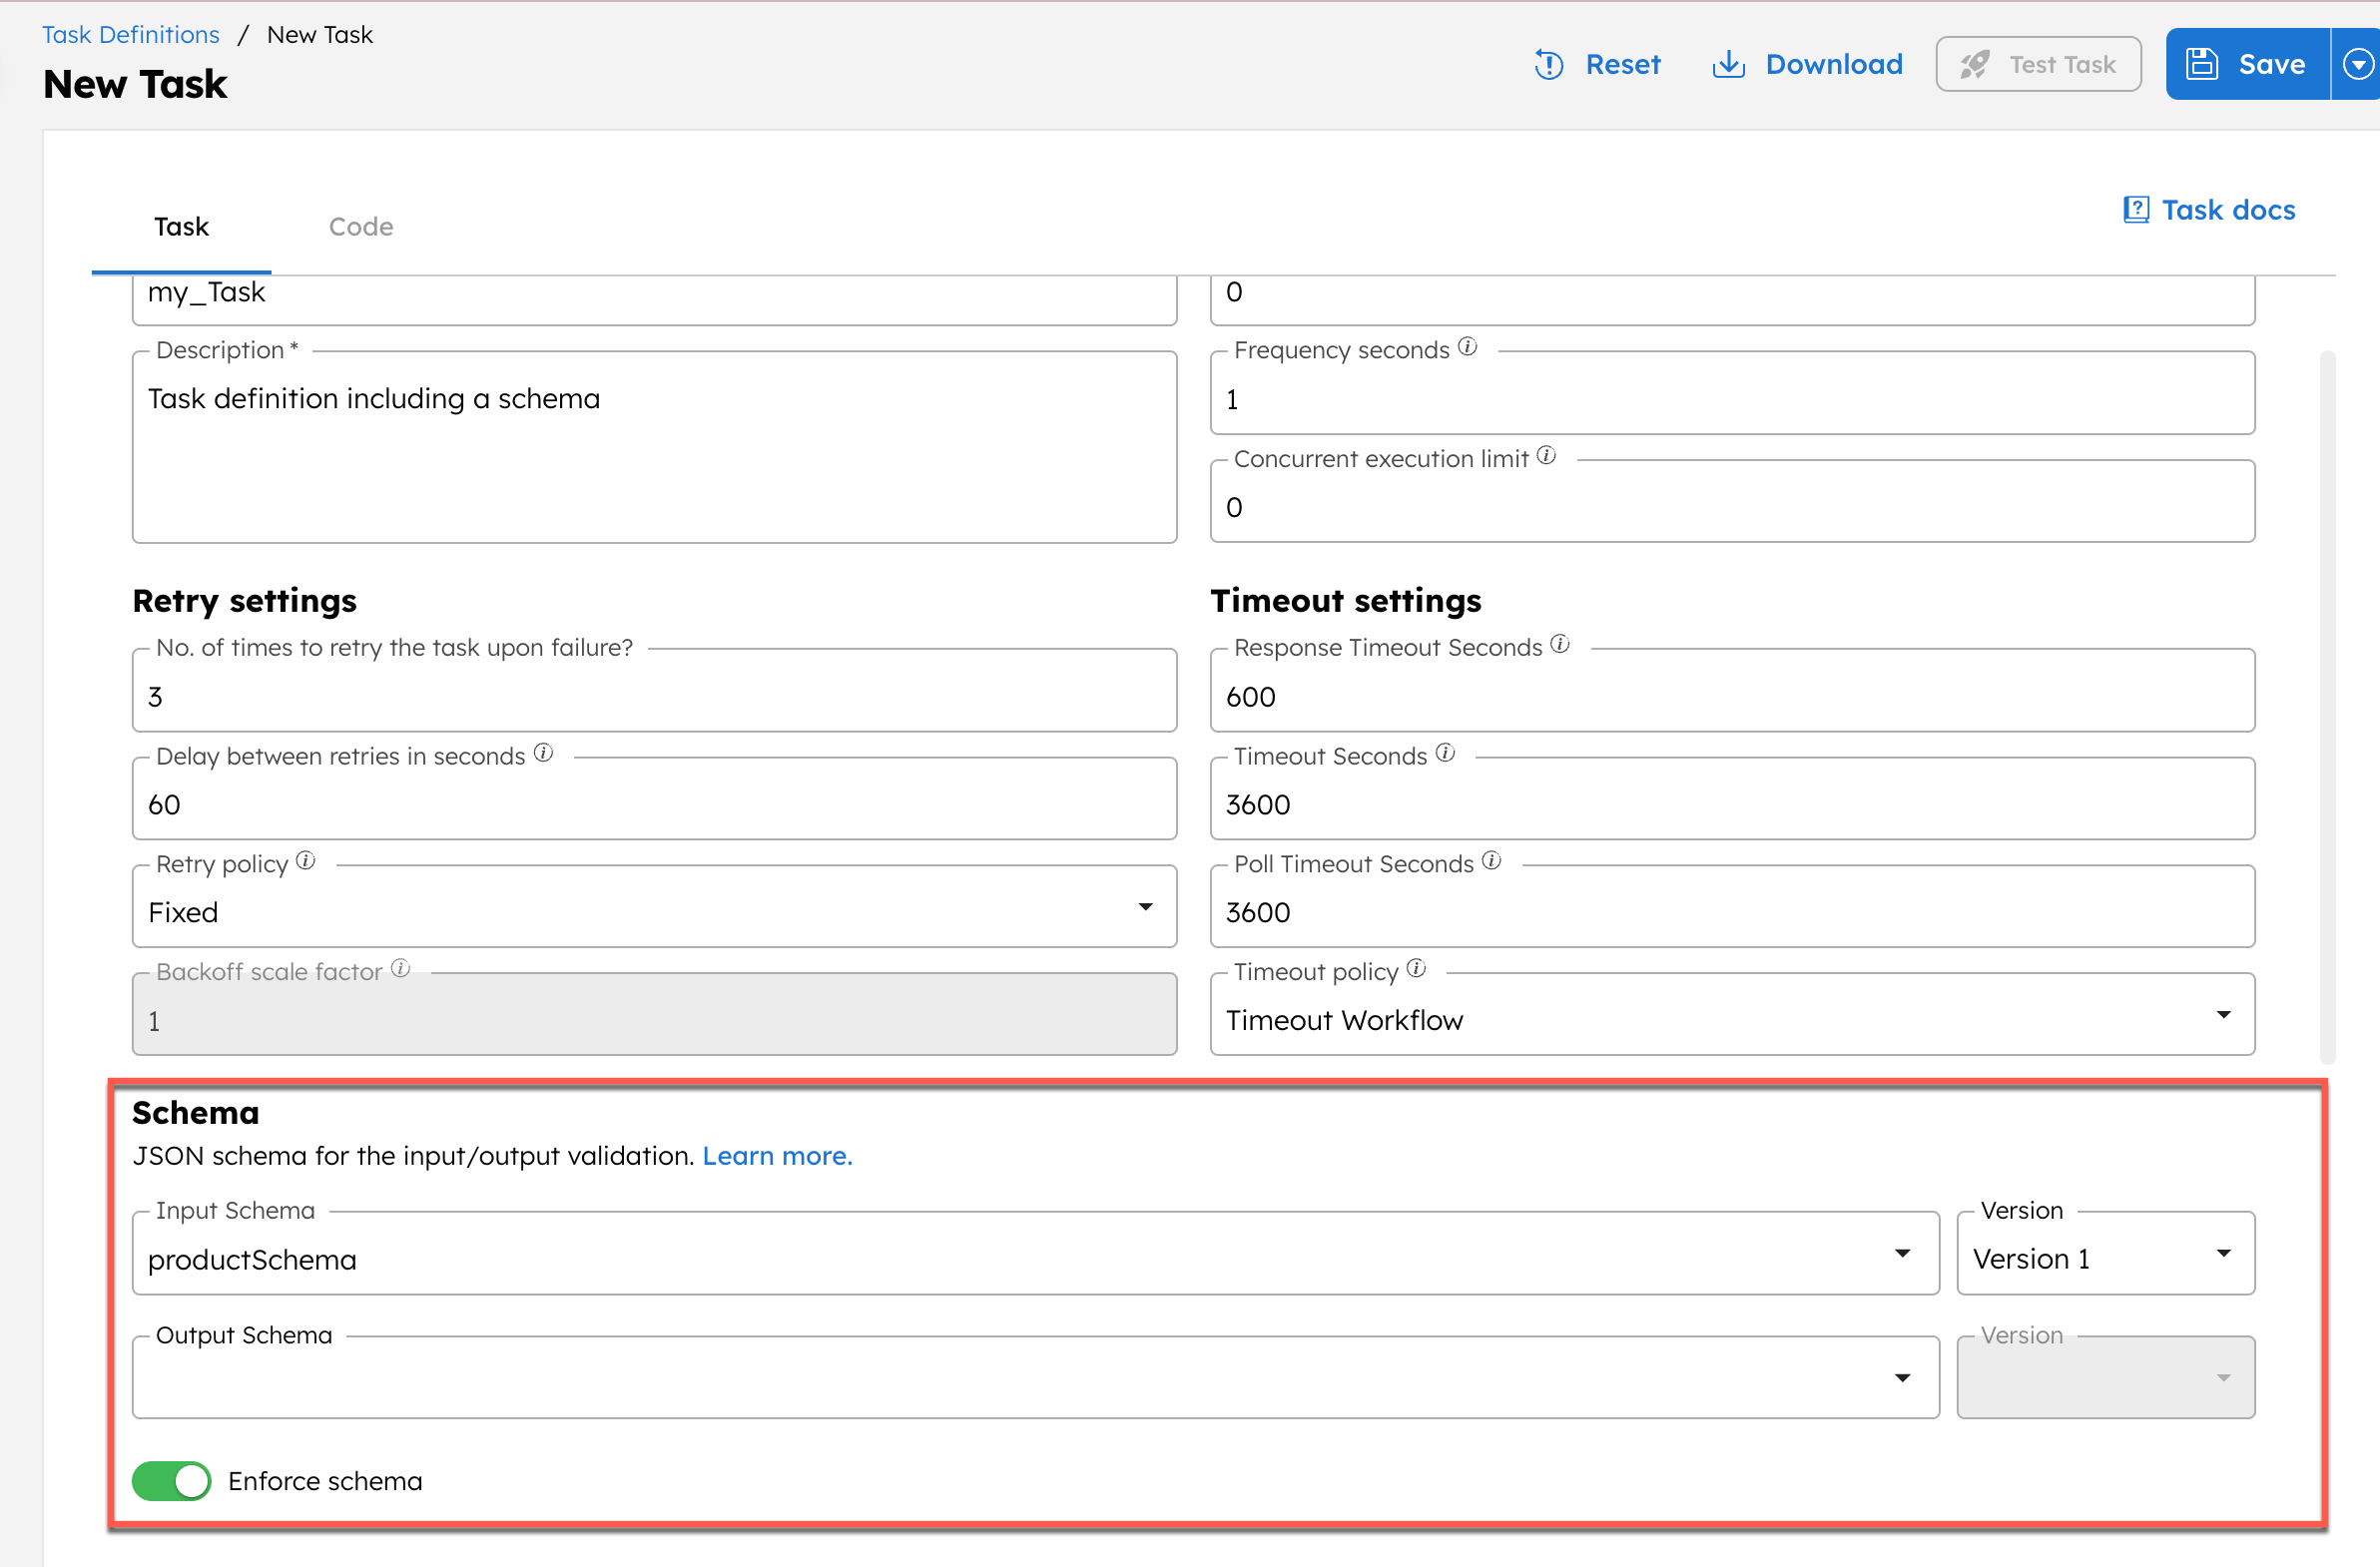Click the Learn more link
Screen dimensions: 2380x1567
pos(777,1155)
